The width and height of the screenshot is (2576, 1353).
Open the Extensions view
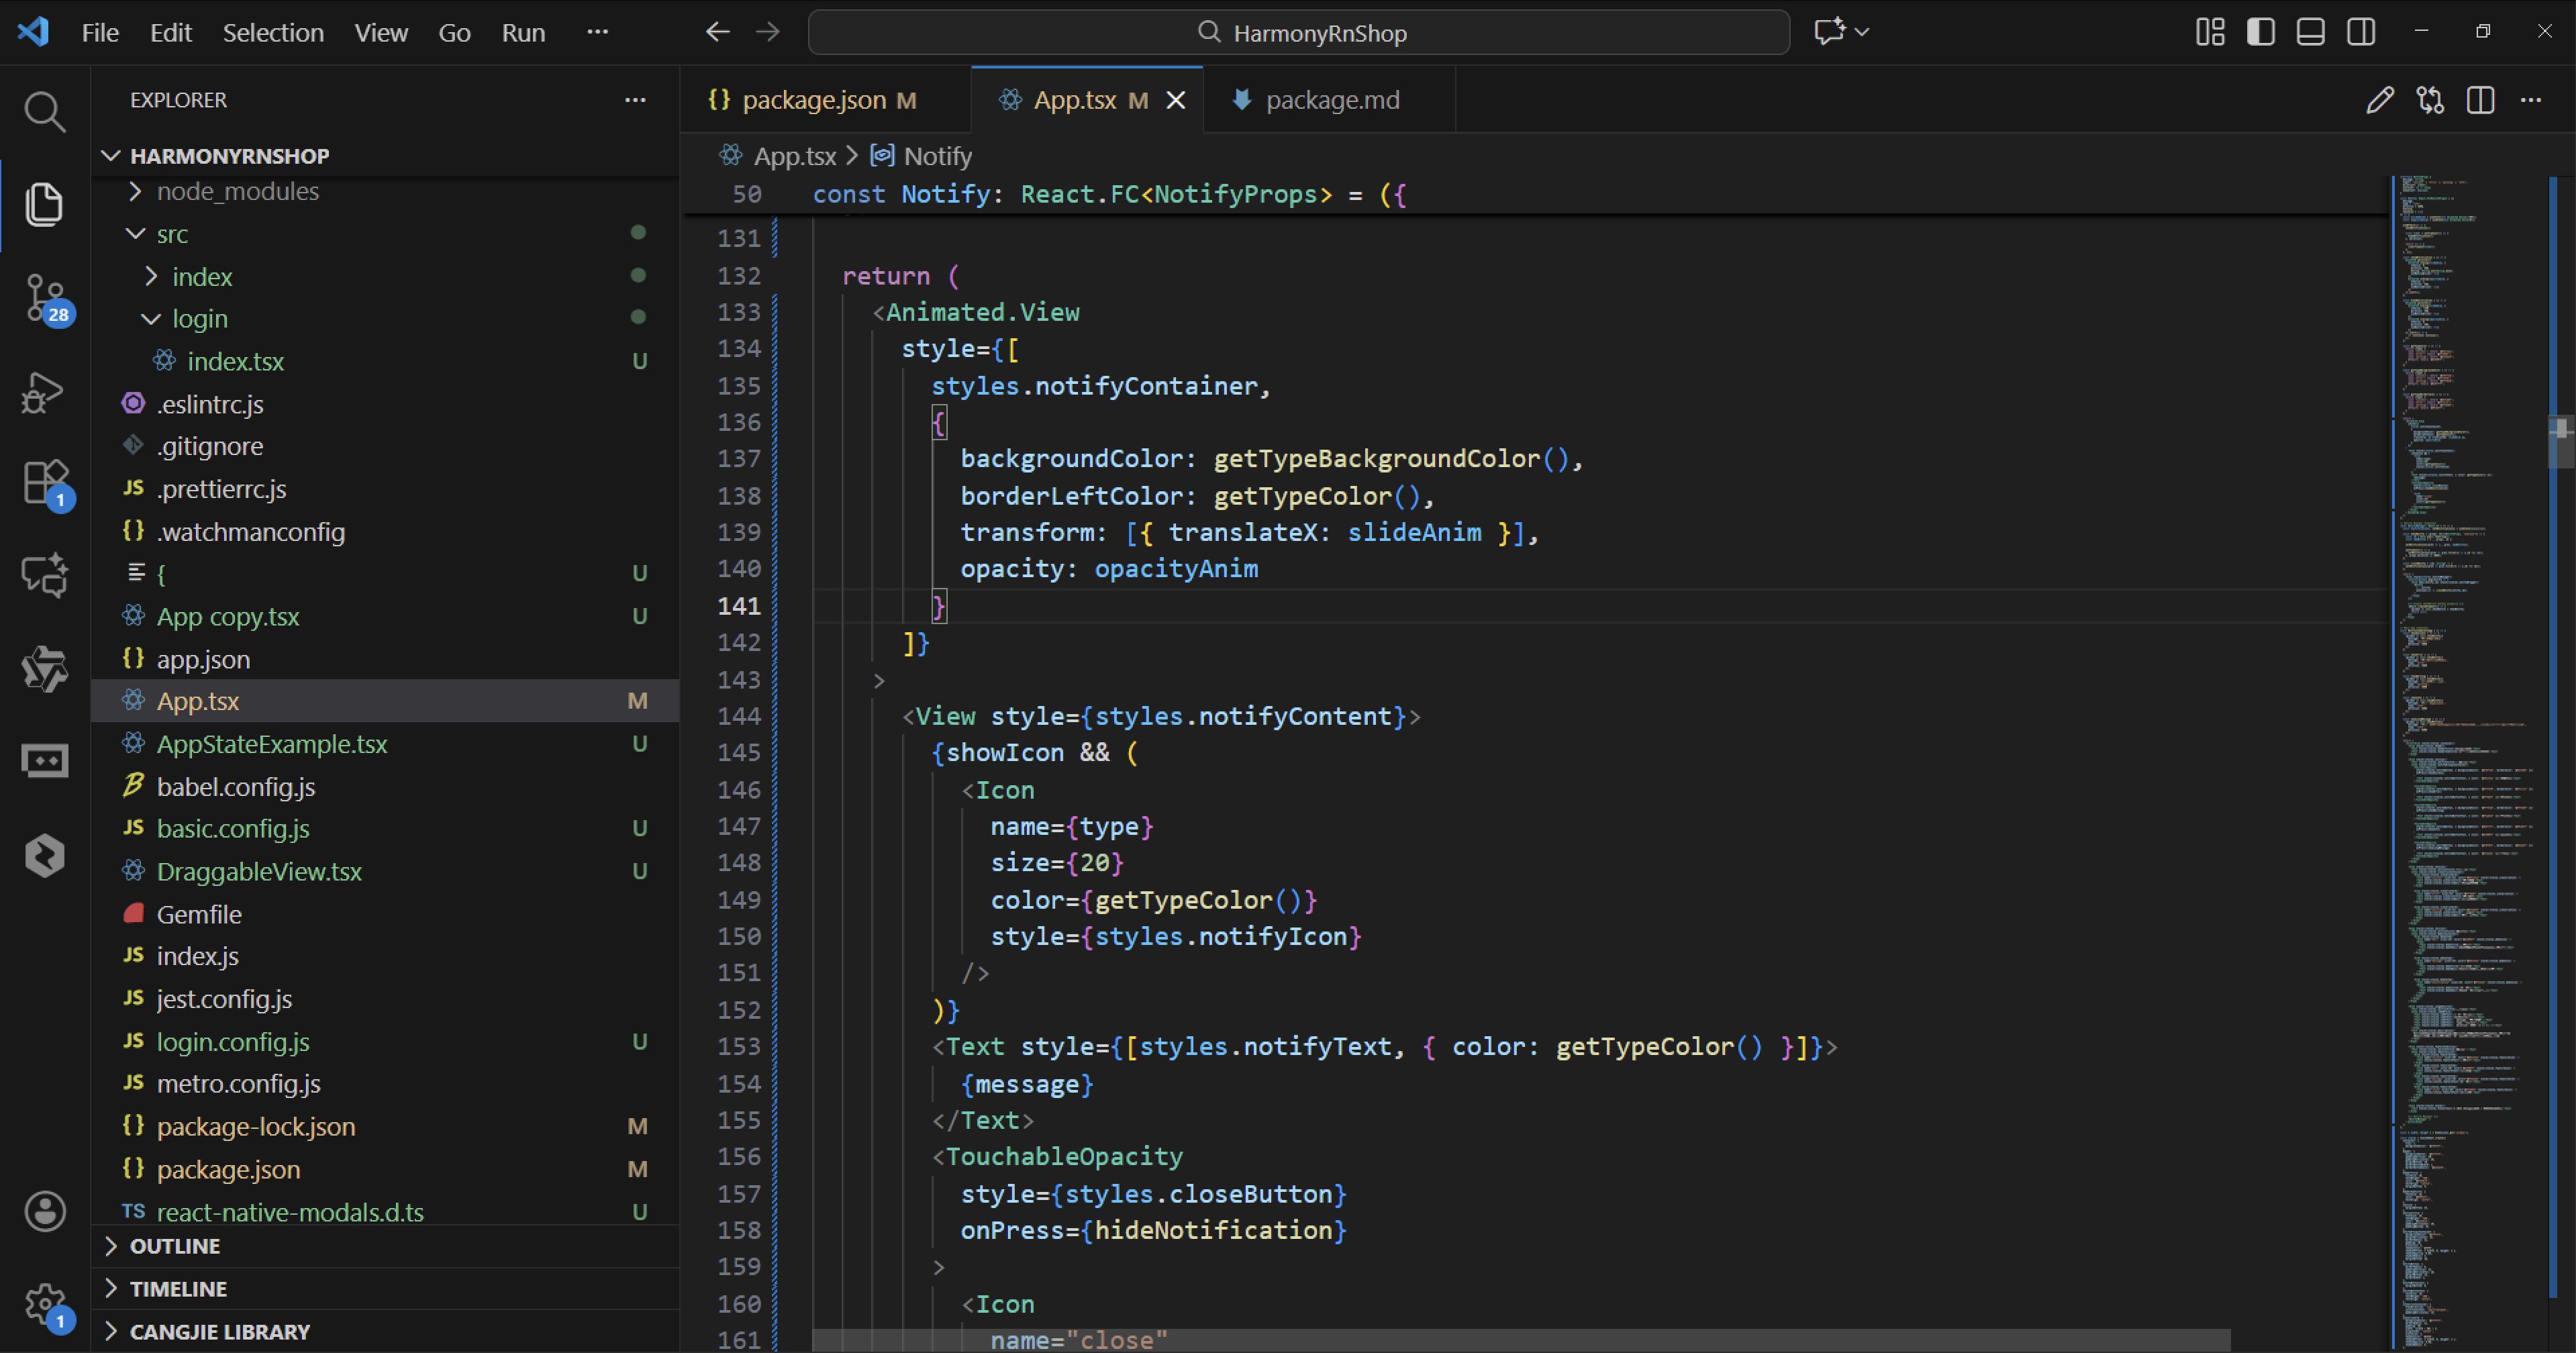click(44, 482)
